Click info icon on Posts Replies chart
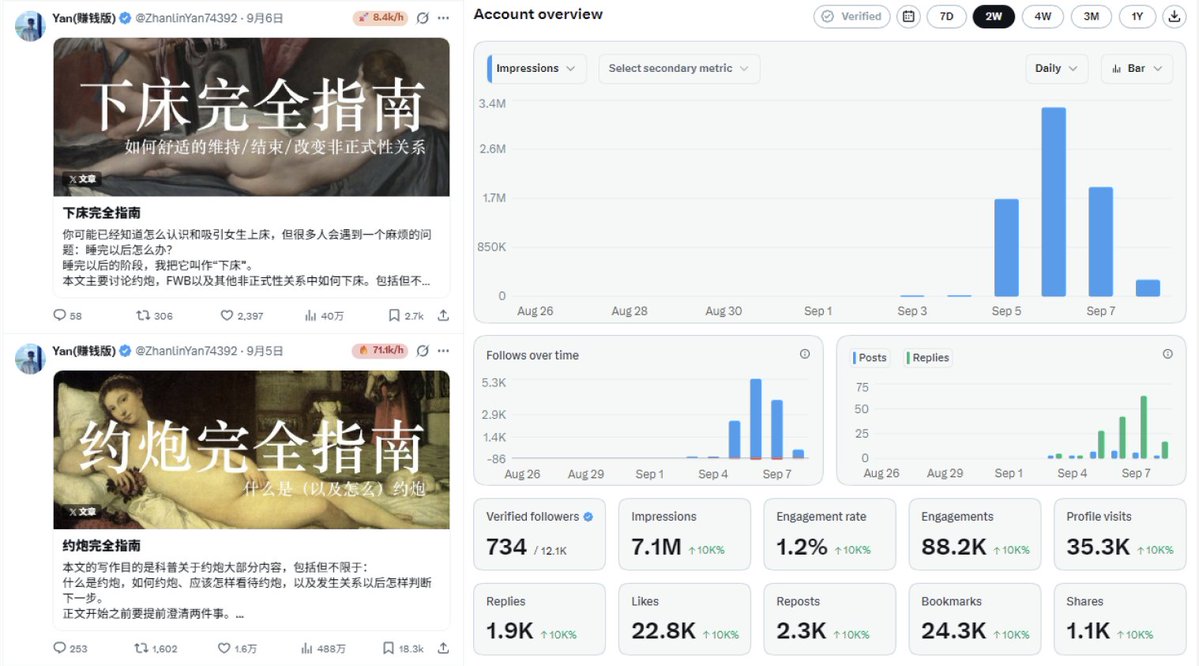The height and width of the screenshot is (666, 1199). click(1168, 354)
